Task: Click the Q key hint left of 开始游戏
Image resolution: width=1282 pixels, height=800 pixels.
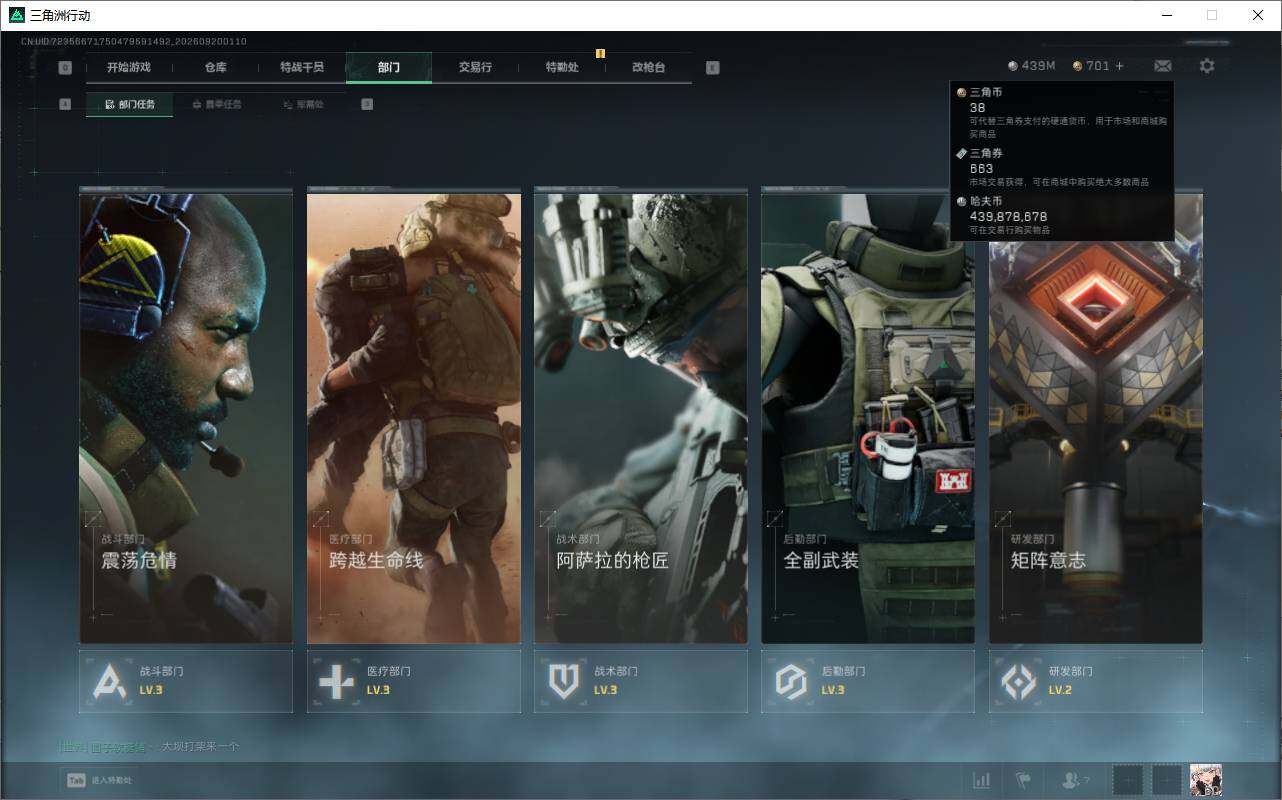Action: [65, 68]
